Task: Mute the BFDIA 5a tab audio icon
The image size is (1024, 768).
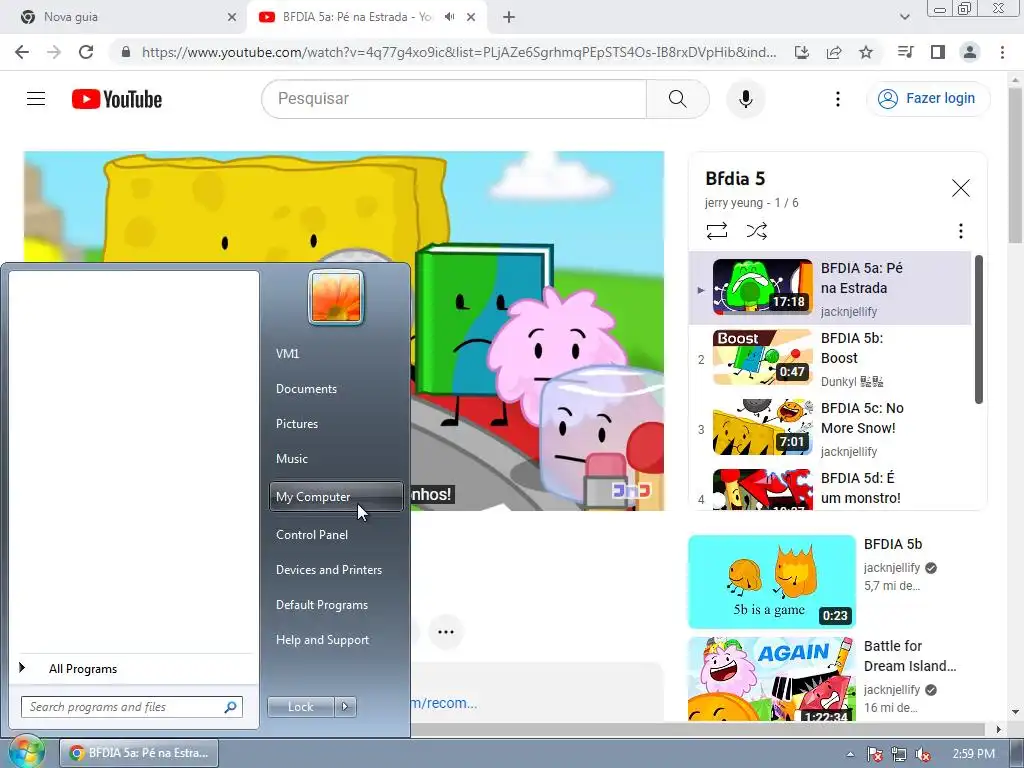Action: click(449, 17)
